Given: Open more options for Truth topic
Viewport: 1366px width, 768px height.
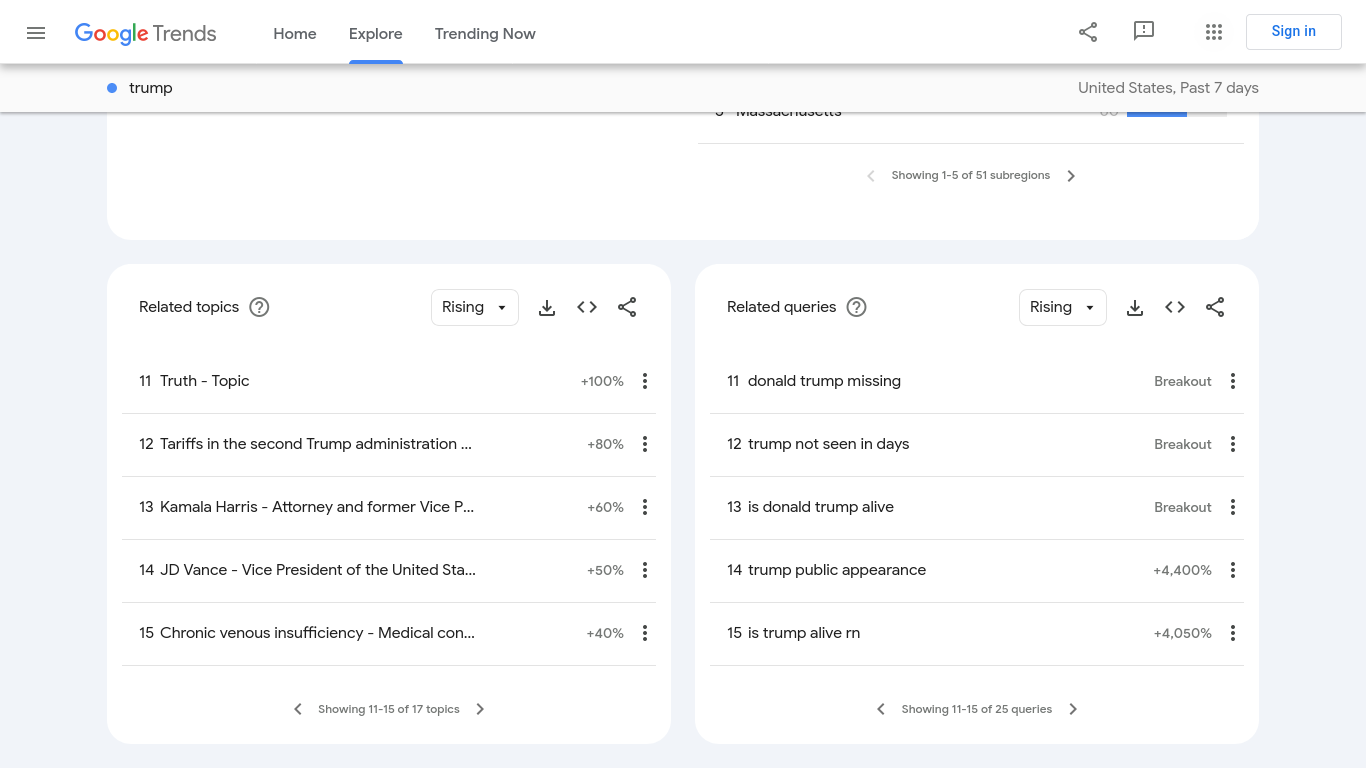Looking at the screenshot, I should (645, 381).
